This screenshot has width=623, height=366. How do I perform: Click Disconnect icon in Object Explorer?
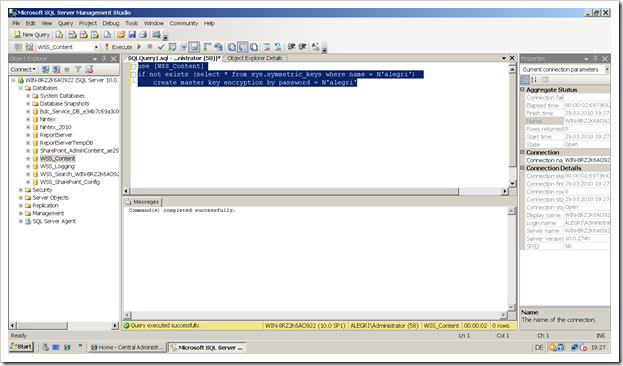56,70
